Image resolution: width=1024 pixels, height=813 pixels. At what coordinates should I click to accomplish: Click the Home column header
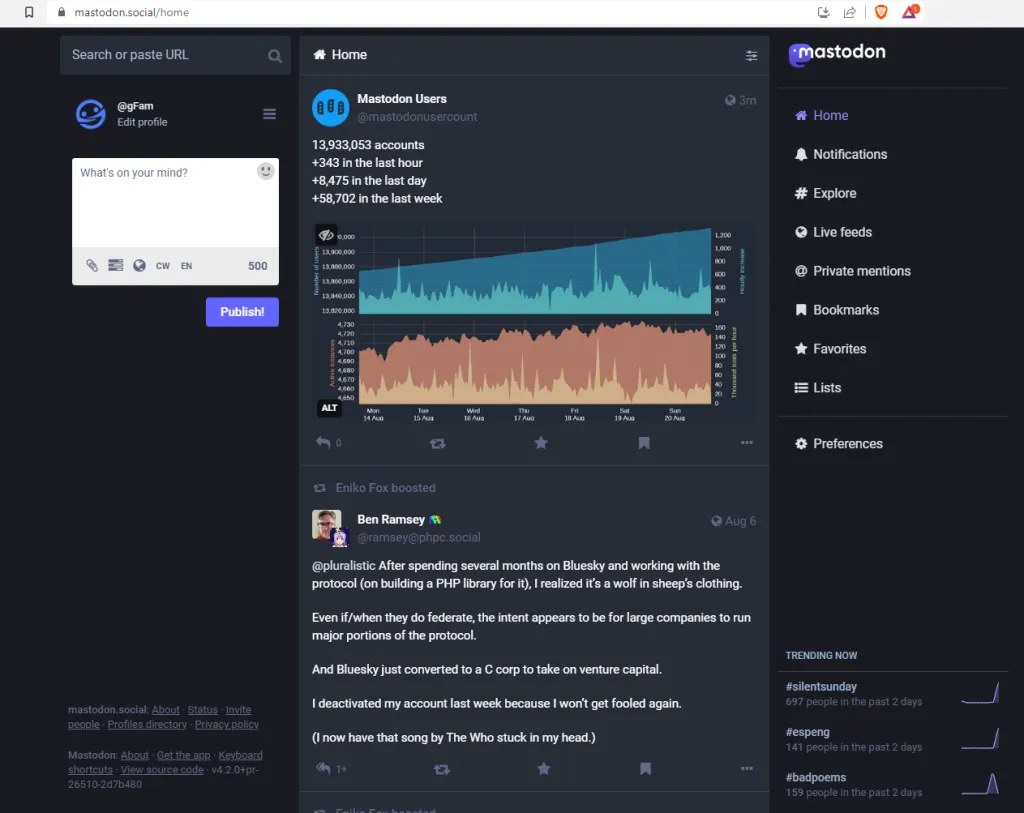point(340,55)
